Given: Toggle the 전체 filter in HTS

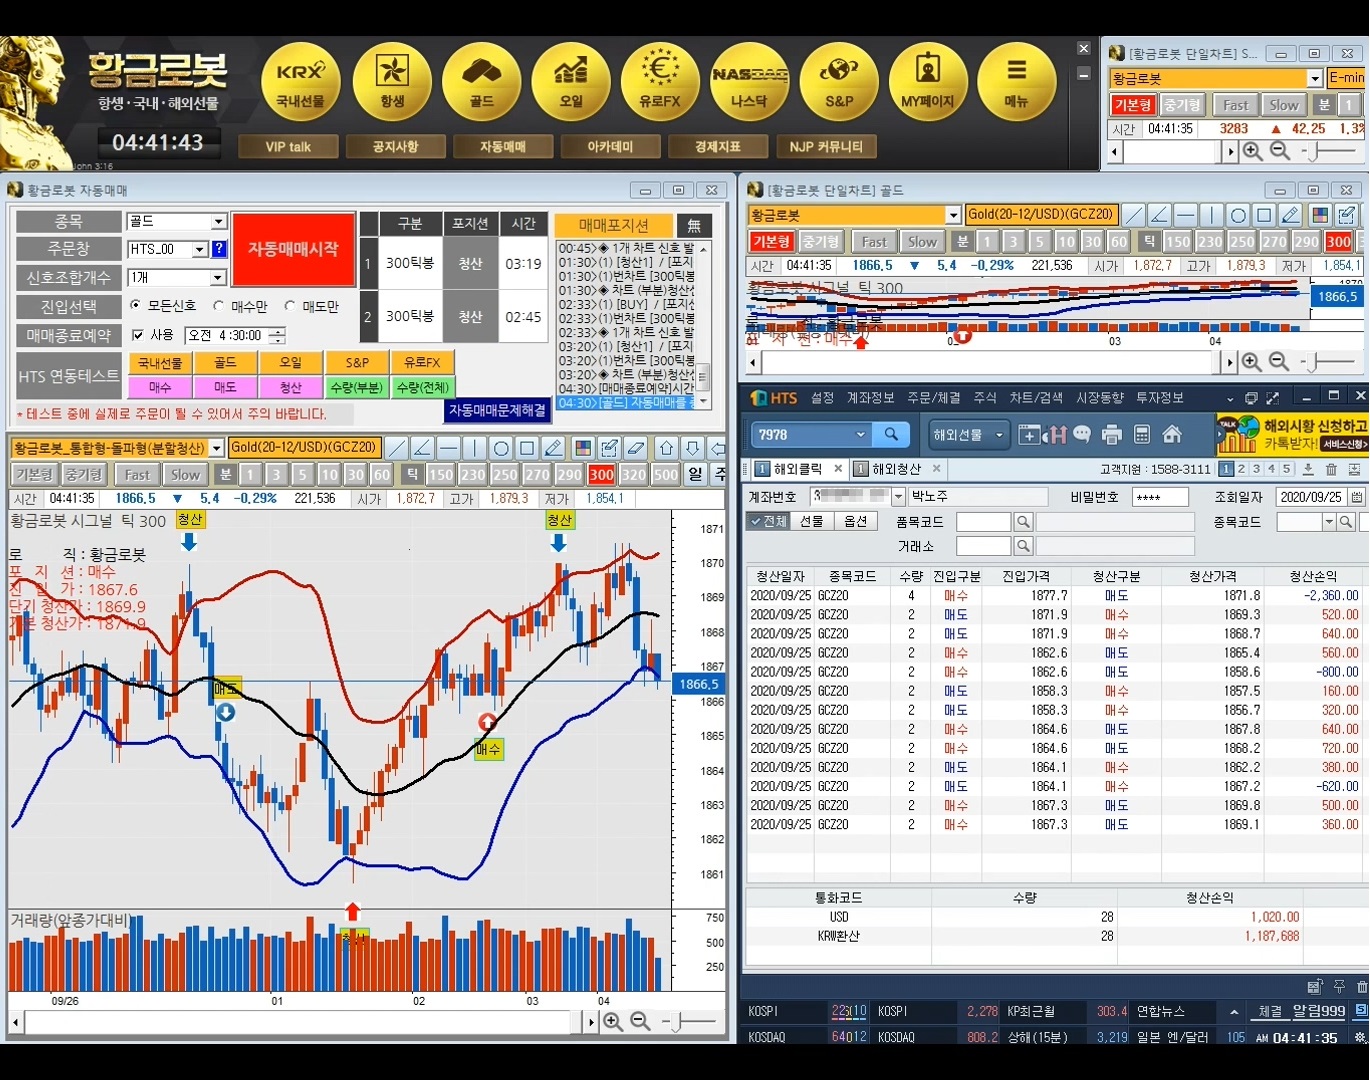Looking at the screenshot, I should (x=768, y=521).
